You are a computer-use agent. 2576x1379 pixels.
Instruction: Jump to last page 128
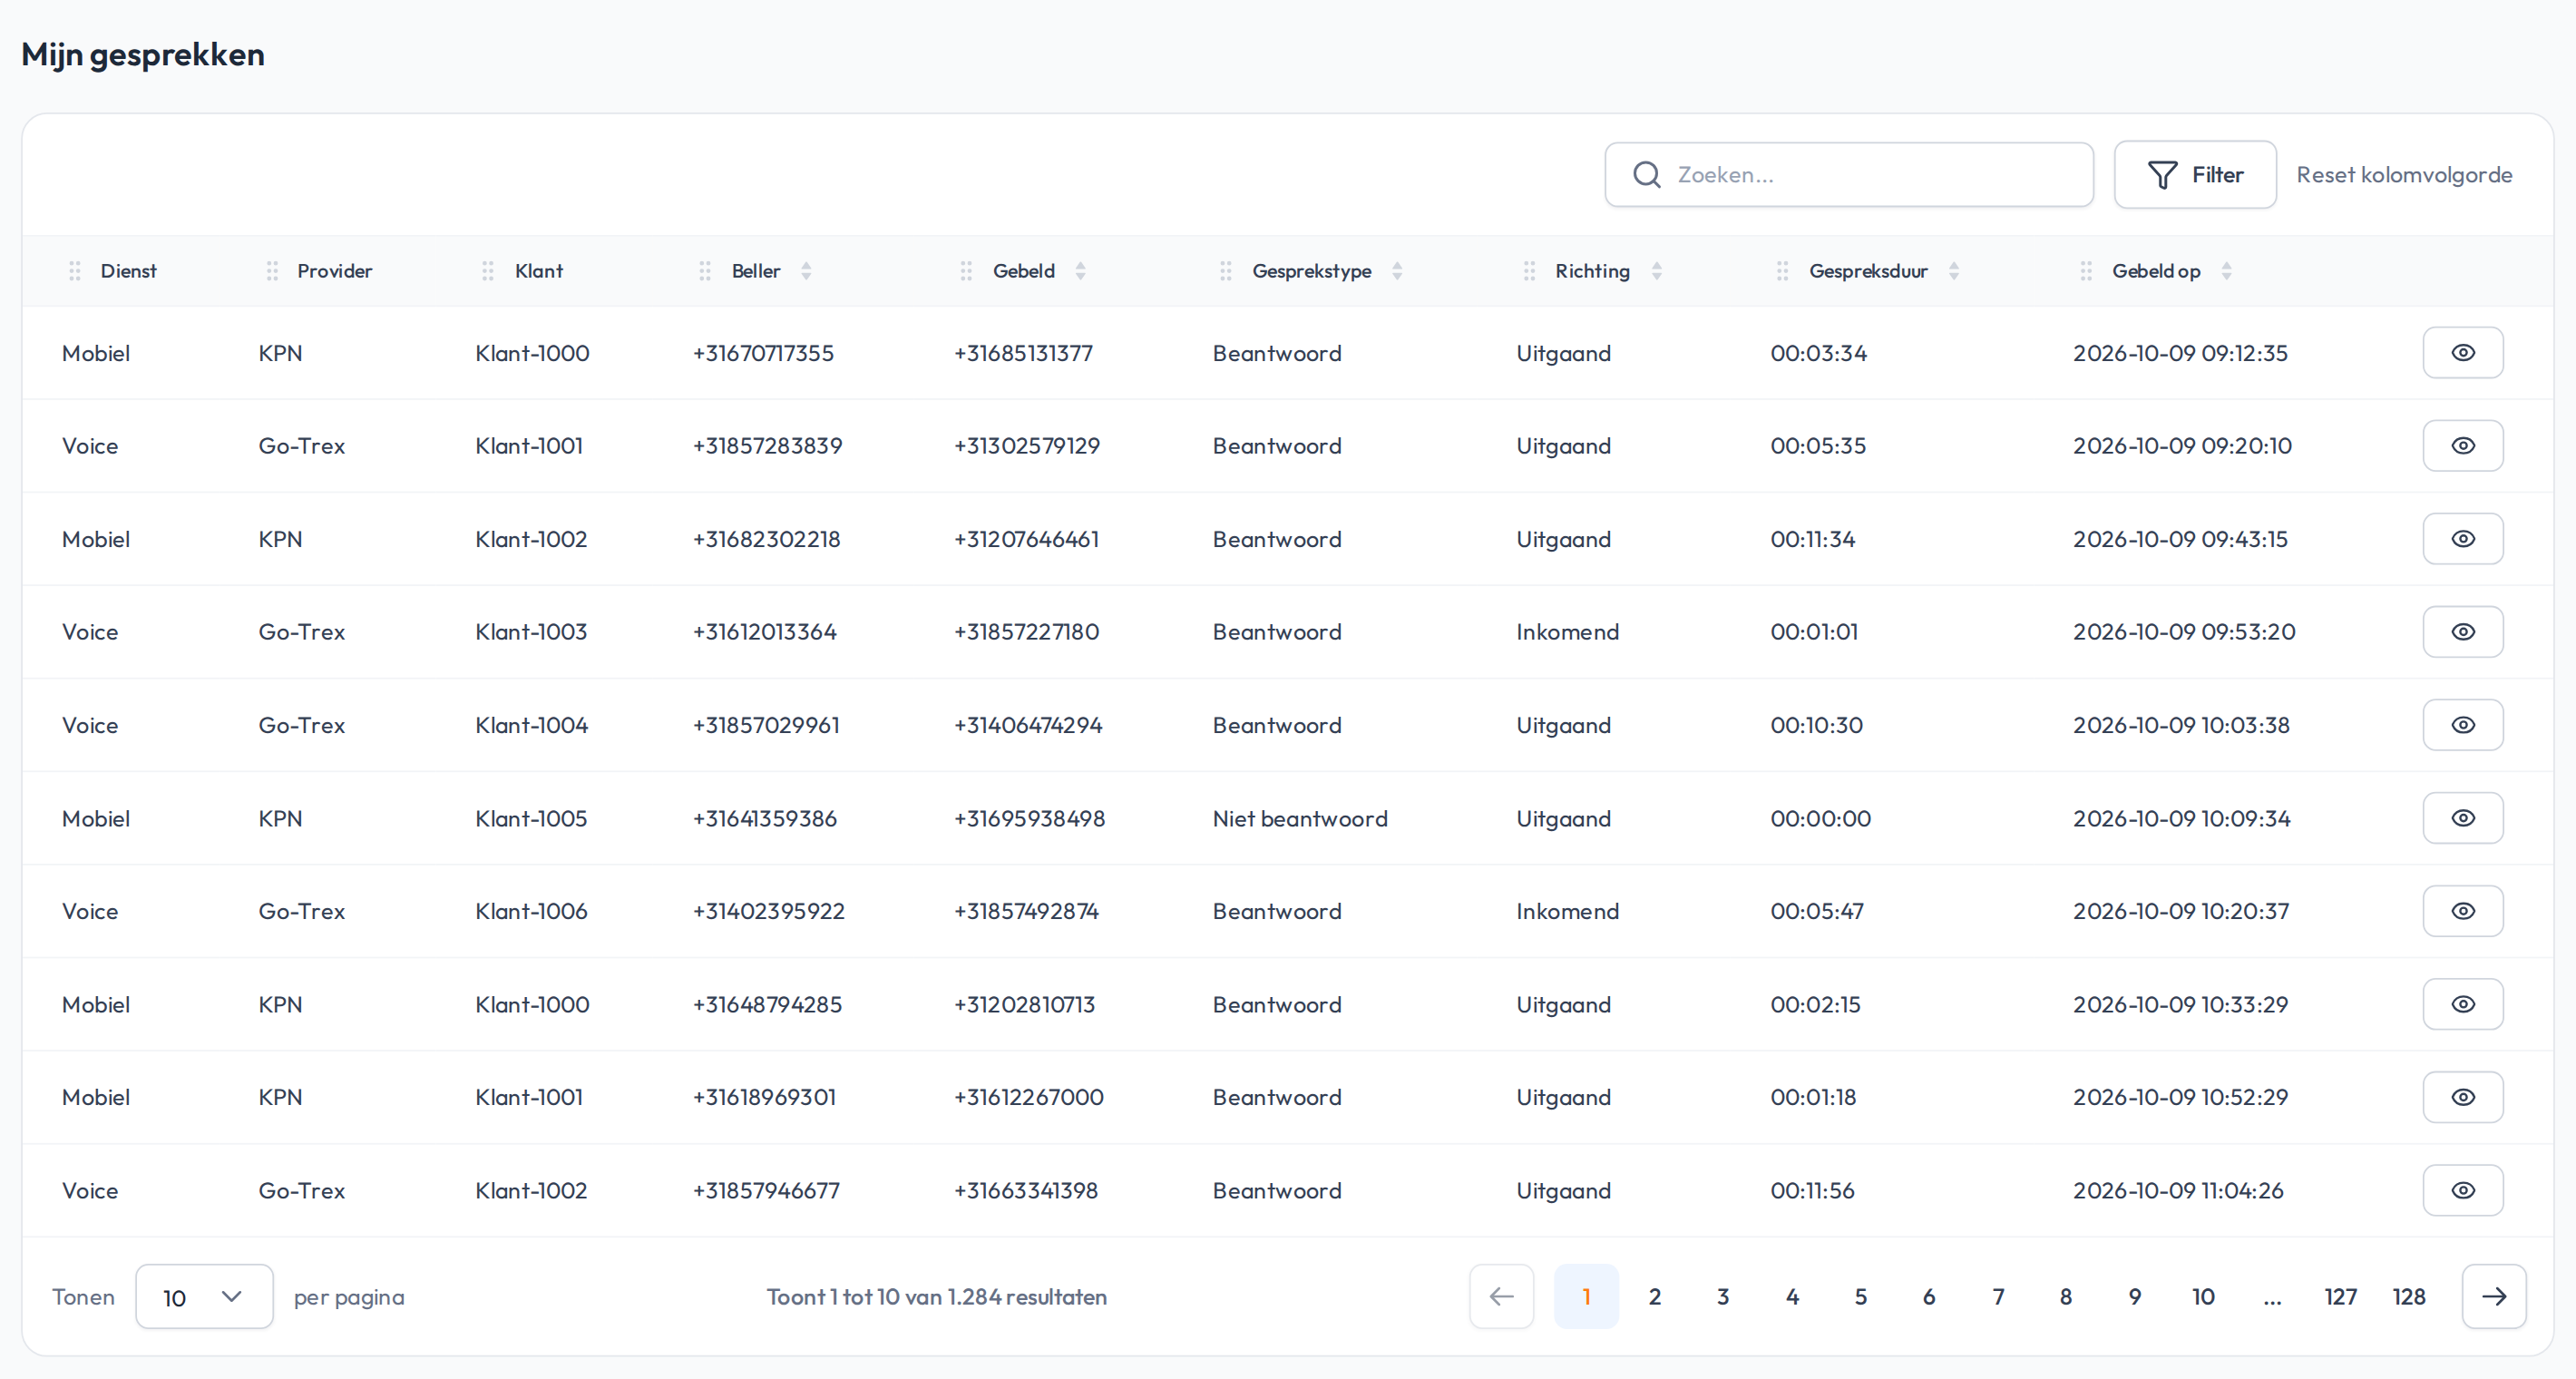coord(2409,1297)
